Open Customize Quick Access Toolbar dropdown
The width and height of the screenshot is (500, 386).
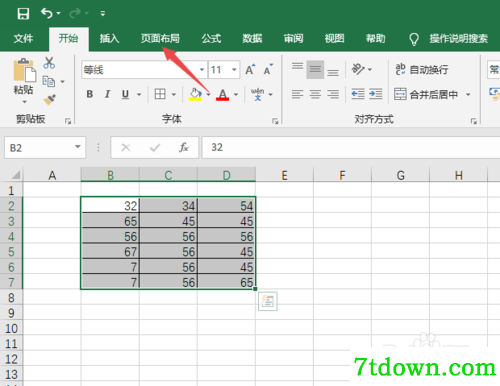pyautogui.click(x=103, y=14)
